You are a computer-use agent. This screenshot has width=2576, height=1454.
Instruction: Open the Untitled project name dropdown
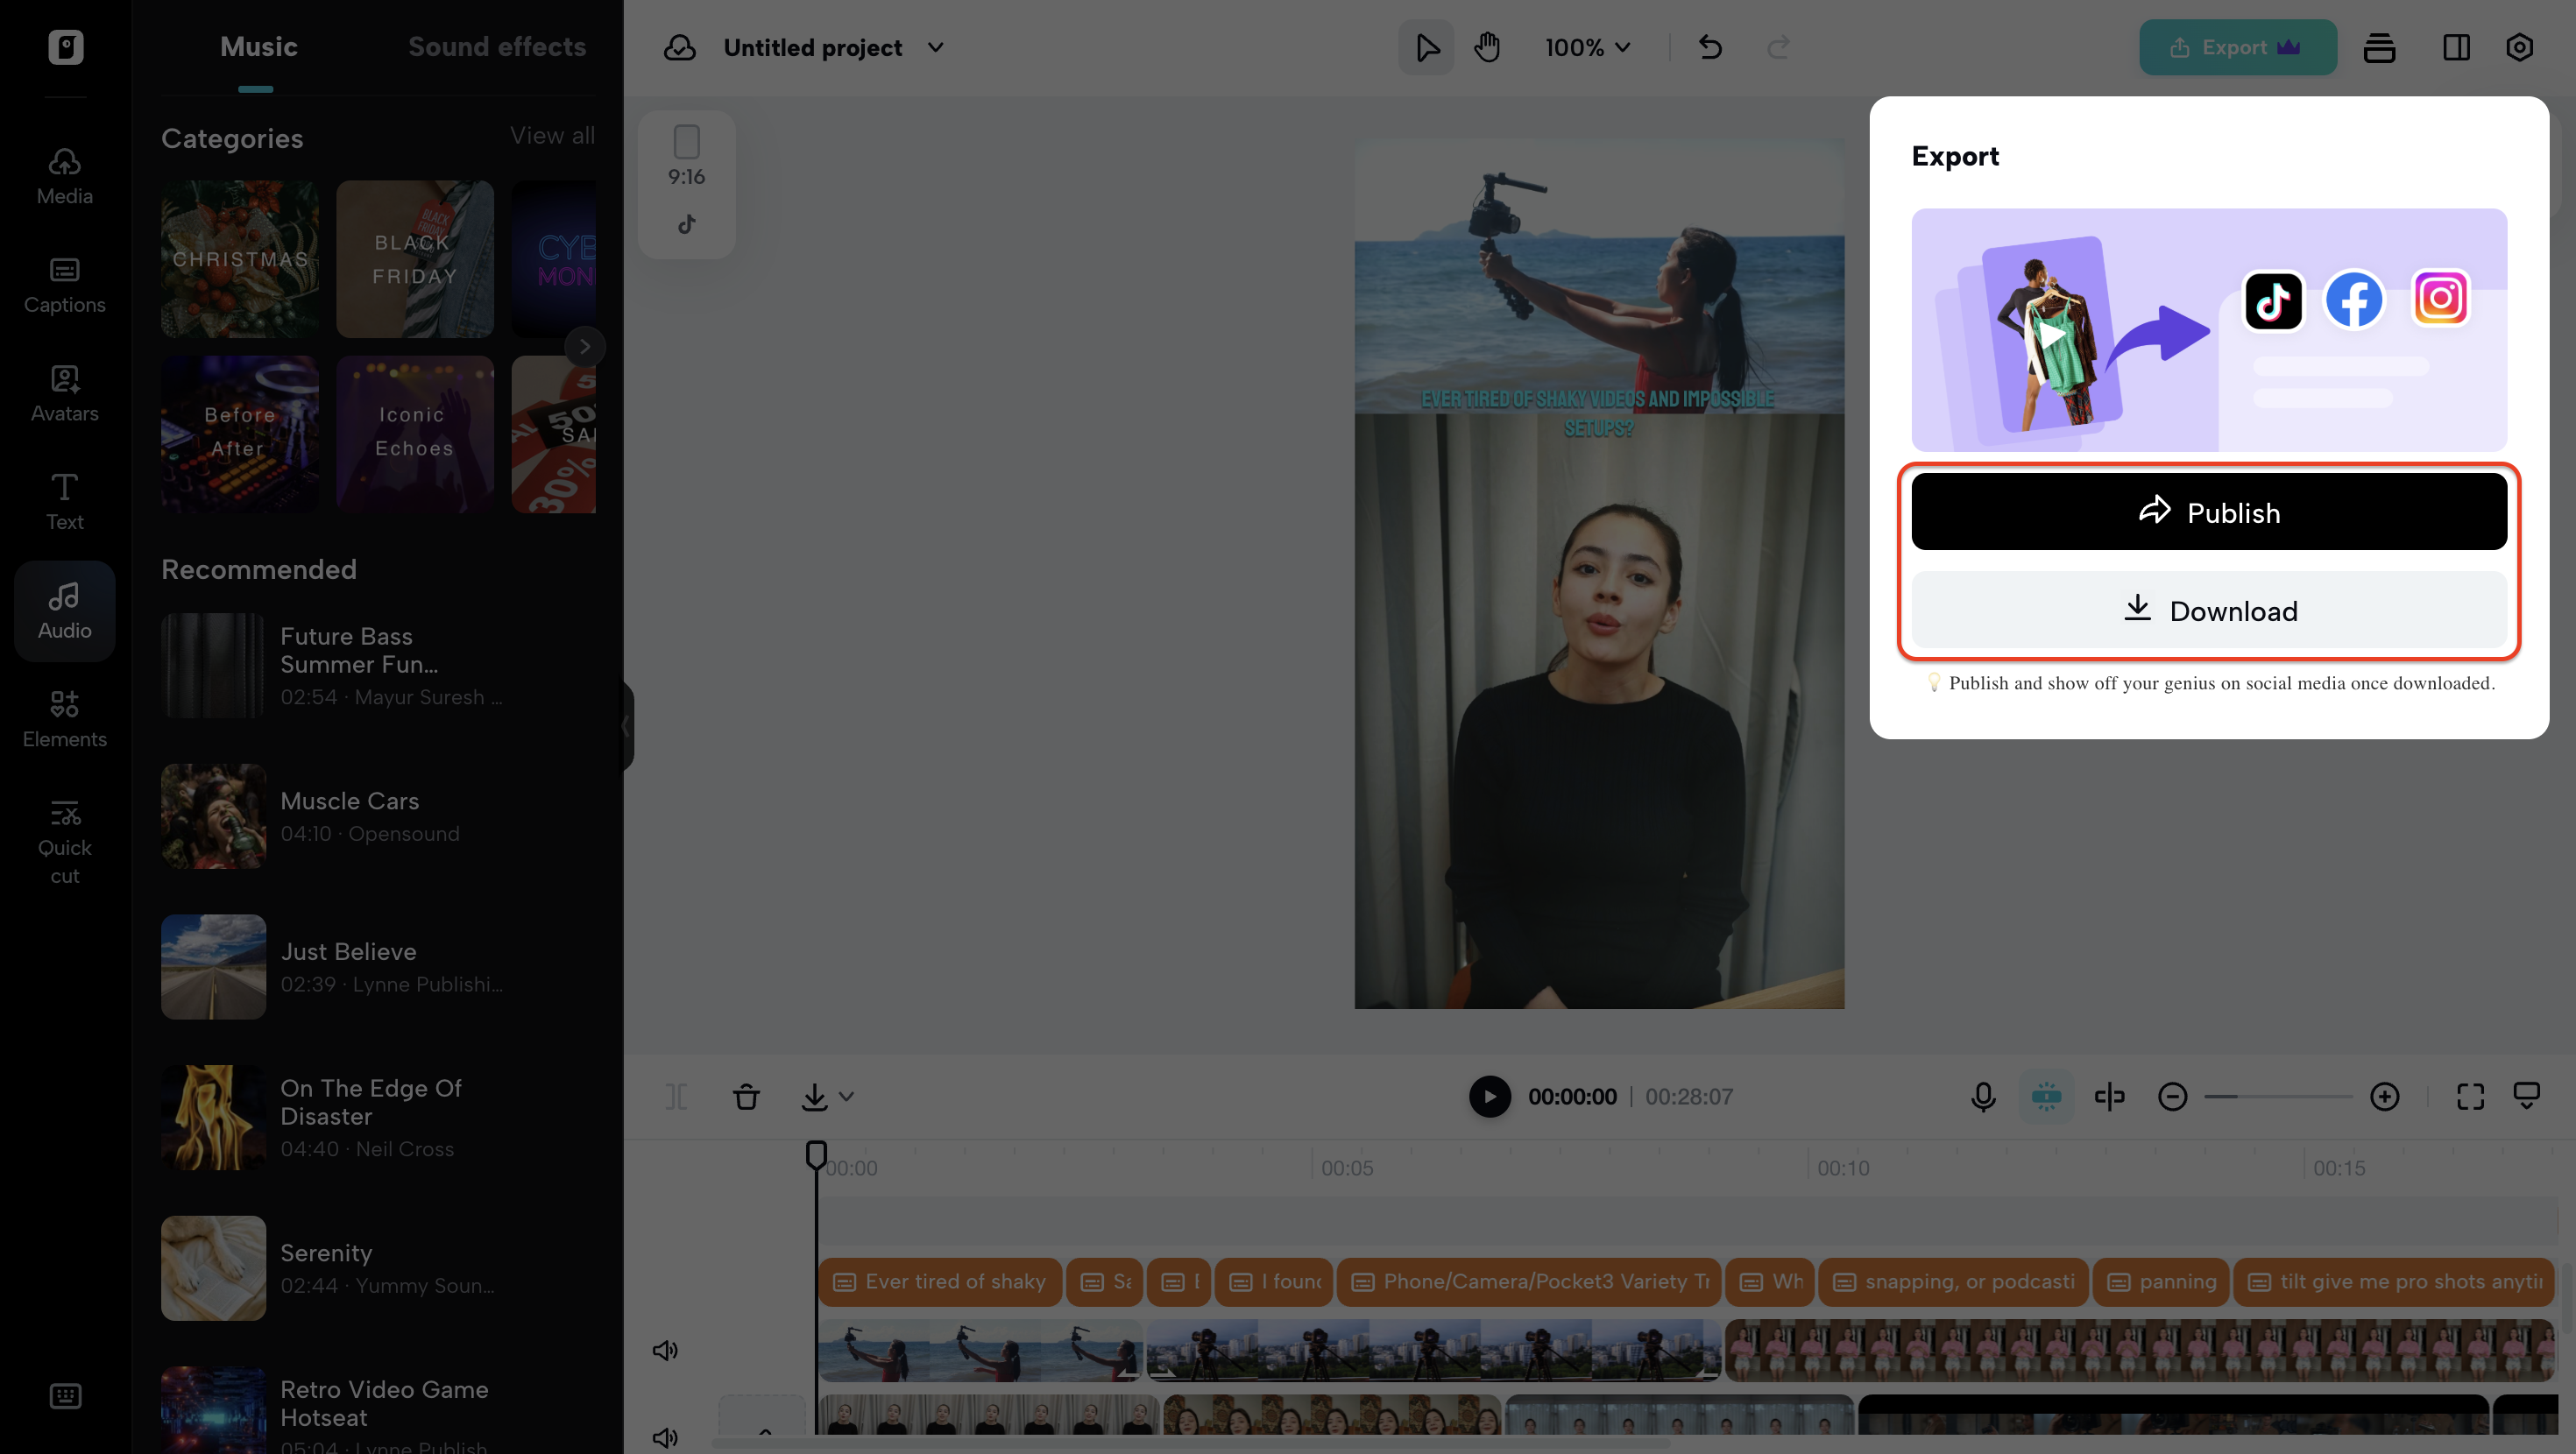pos(934,47)
